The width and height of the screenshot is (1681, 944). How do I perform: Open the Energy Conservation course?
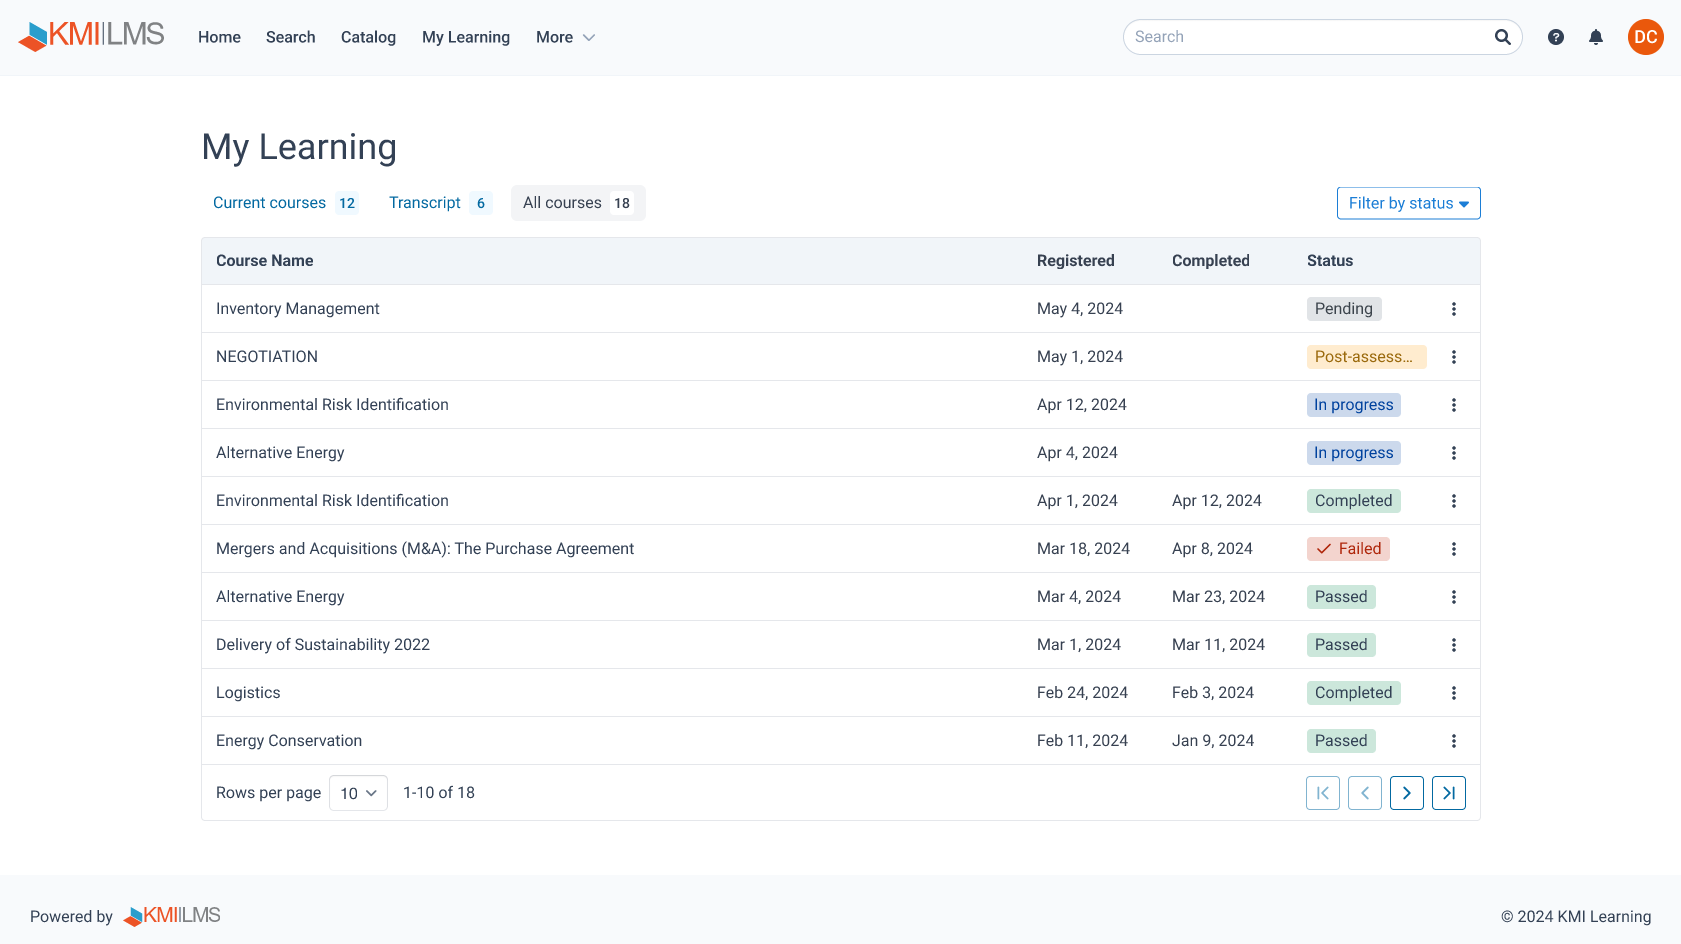(x=289, y=741)
